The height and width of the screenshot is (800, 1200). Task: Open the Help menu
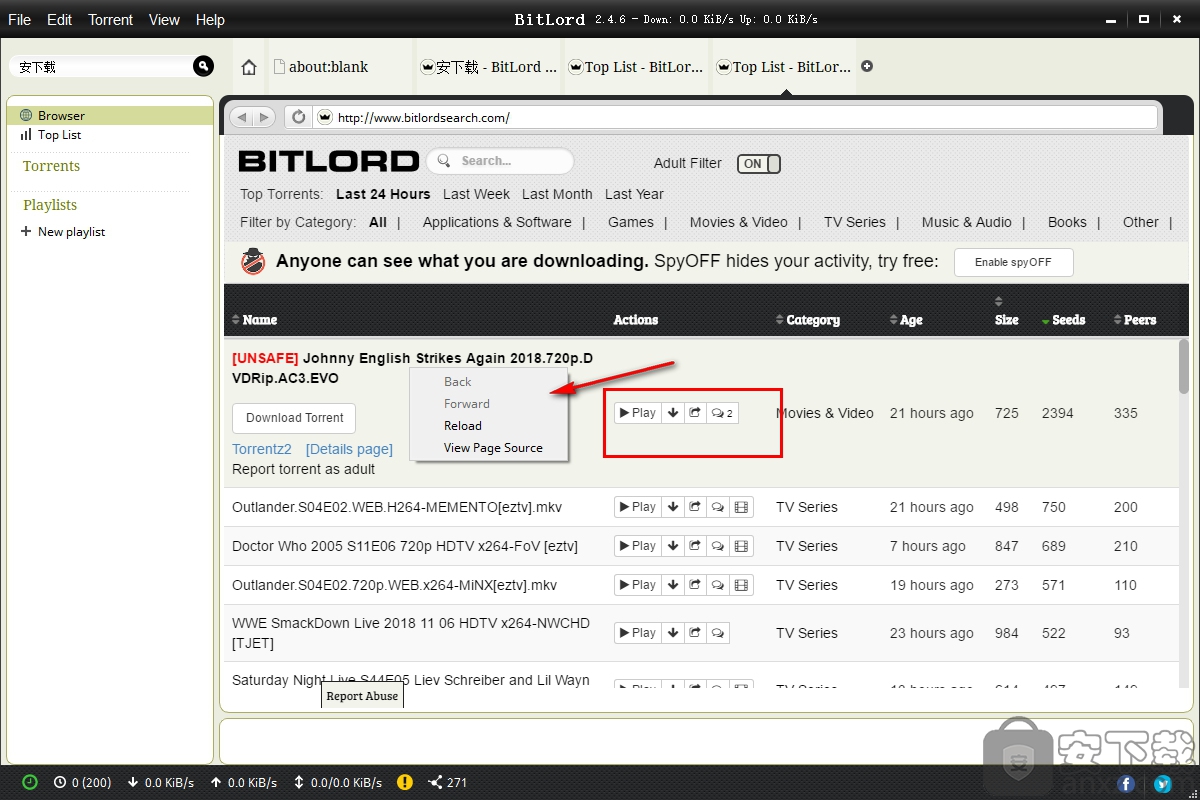point(210,20)
